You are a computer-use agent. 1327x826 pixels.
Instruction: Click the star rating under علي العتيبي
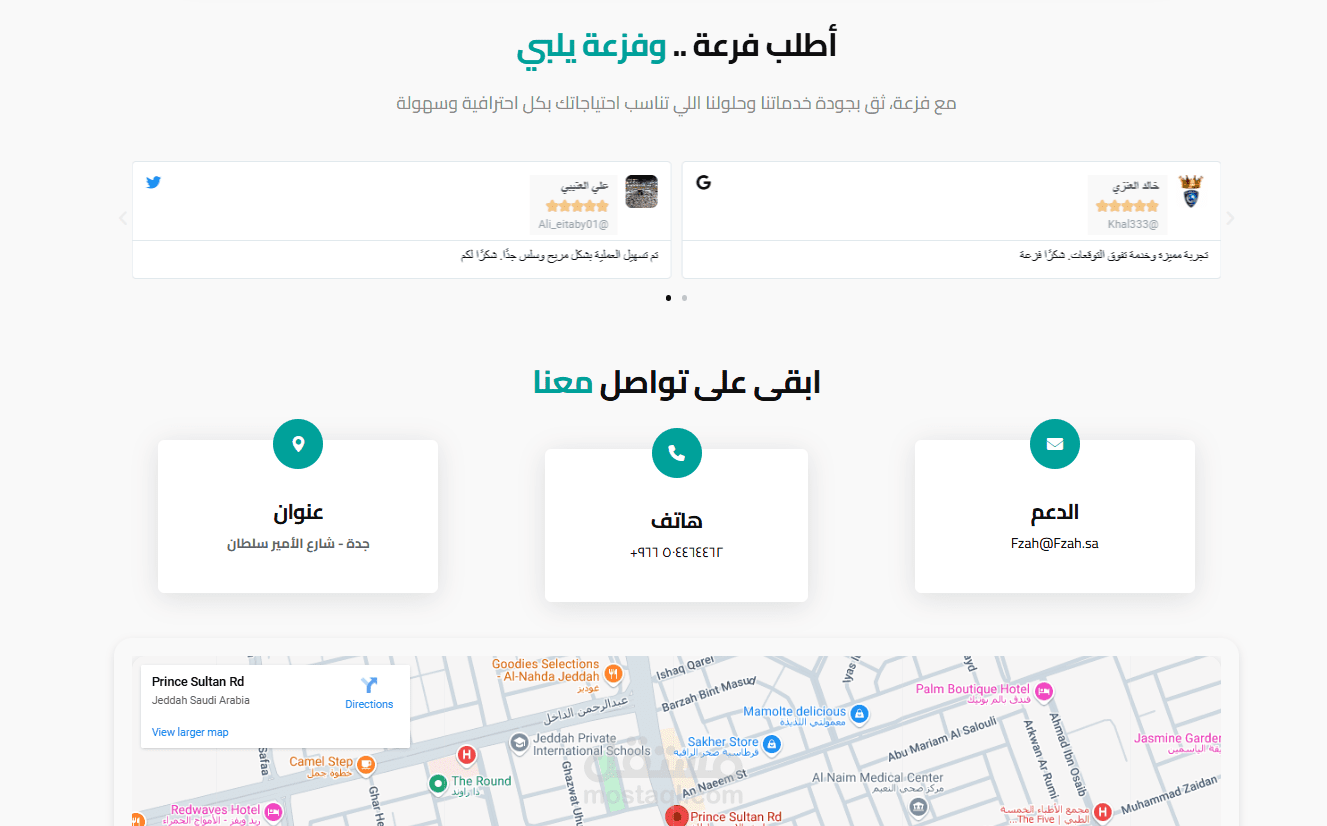tap(577, 206)
